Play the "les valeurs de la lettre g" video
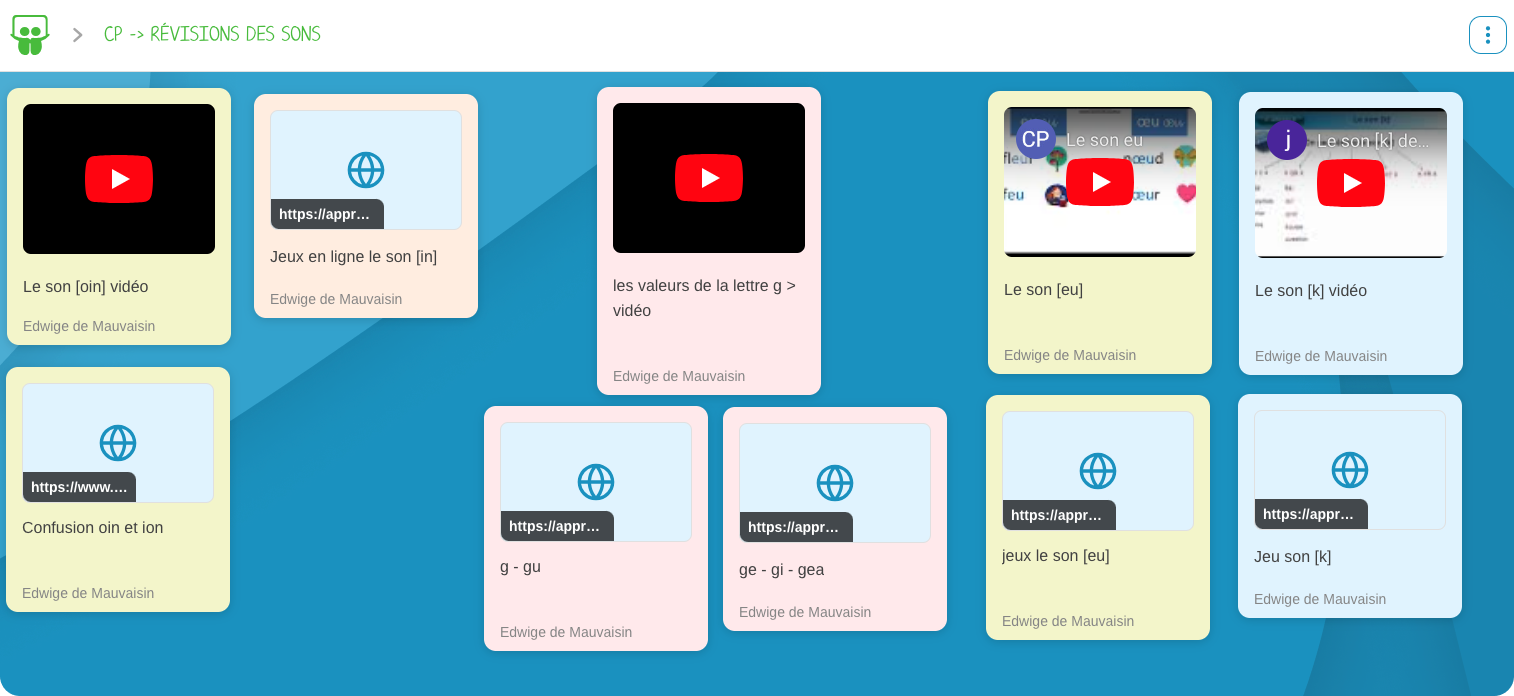Image resolution: width=1514 pixels, height=696 pixels. pos(709,177)
